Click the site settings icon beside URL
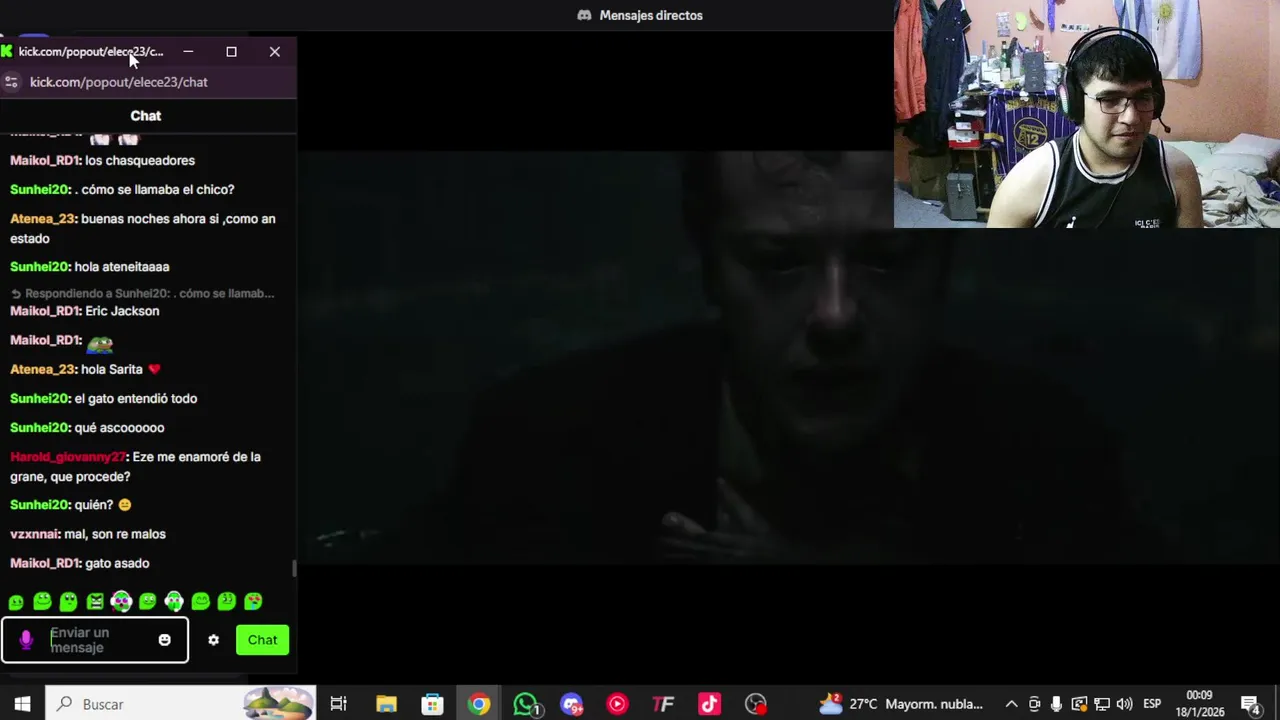Screen dimensions: 1280x720 12,82
